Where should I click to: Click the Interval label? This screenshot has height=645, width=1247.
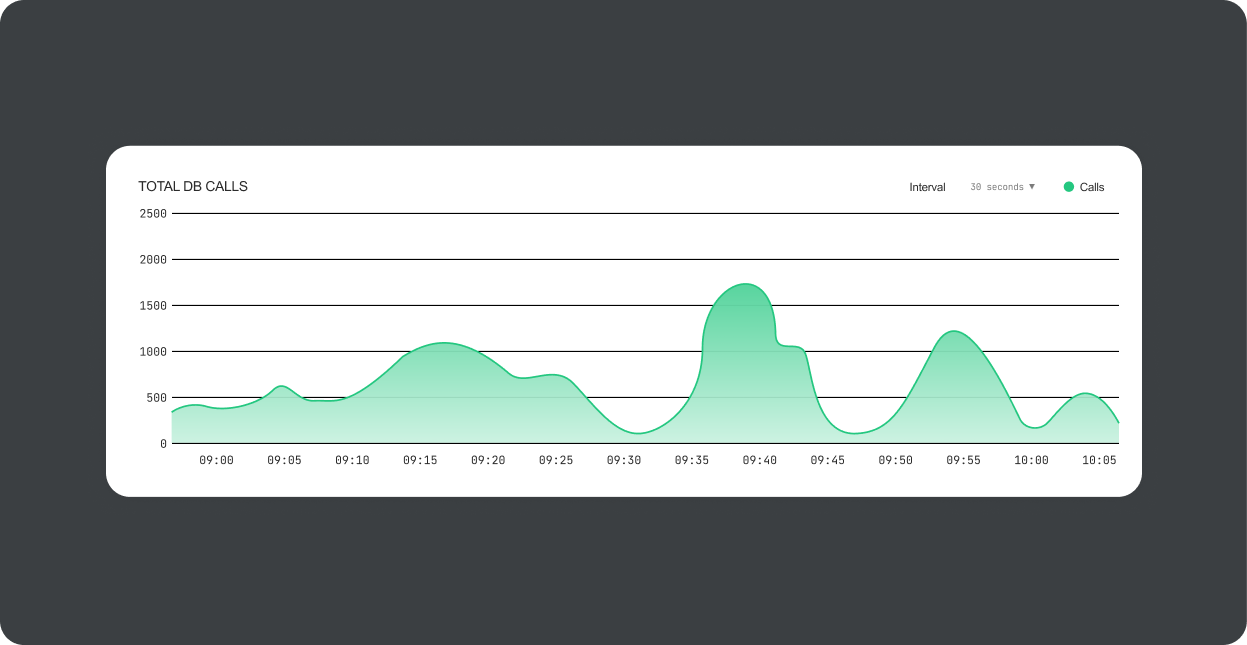[927, 186]
